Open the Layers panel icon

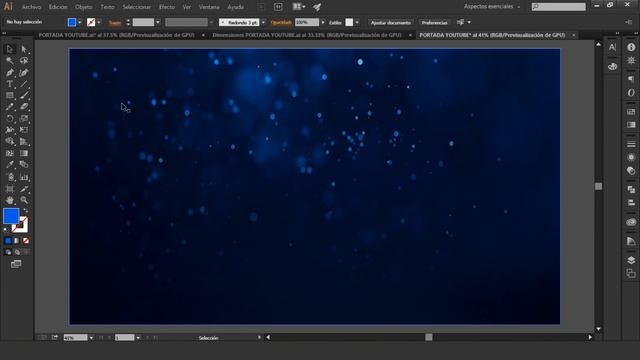631,260
